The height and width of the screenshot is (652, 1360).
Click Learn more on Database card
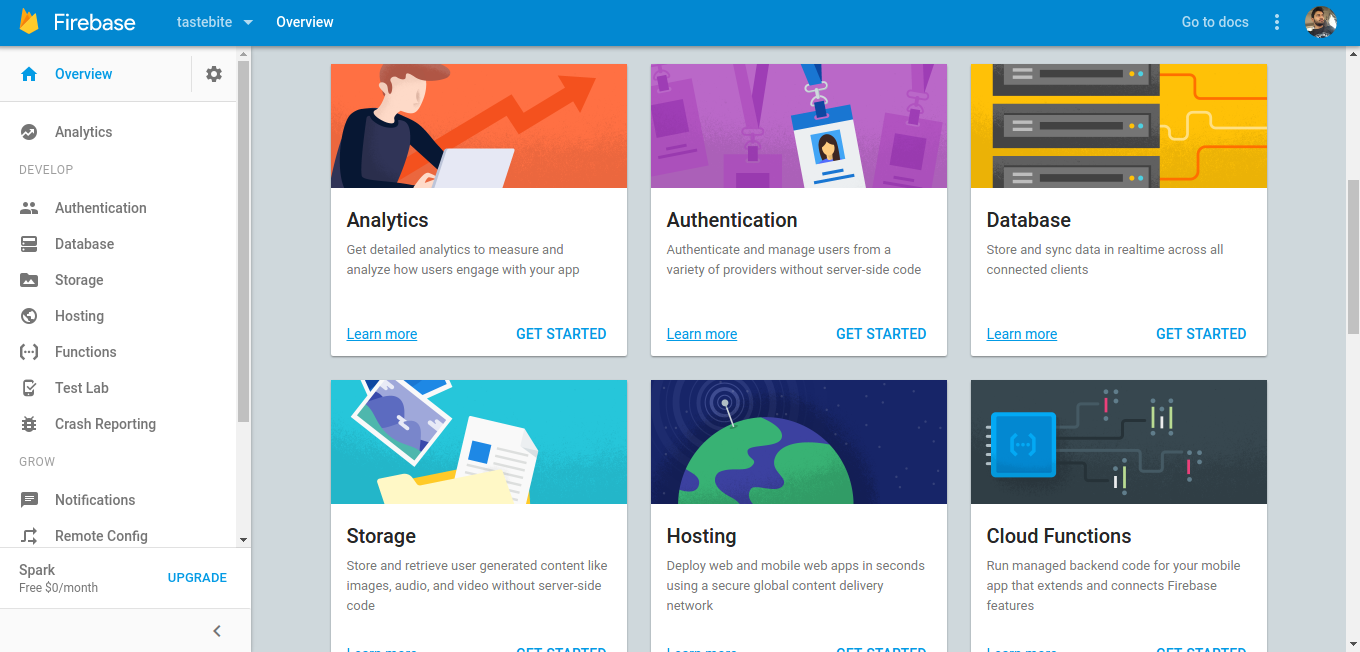[x=1022, y=334]
